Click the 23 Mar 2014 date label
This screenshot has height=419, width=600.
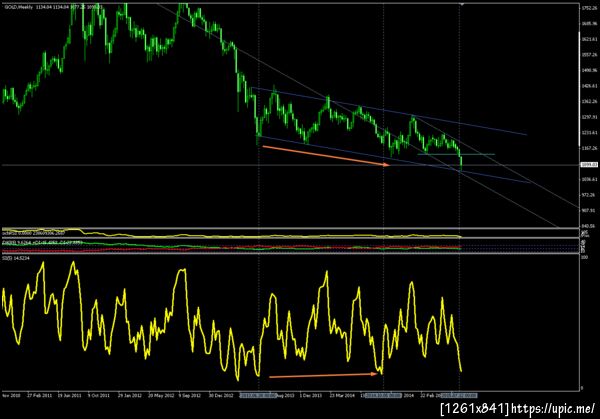(x=342, y=395)
